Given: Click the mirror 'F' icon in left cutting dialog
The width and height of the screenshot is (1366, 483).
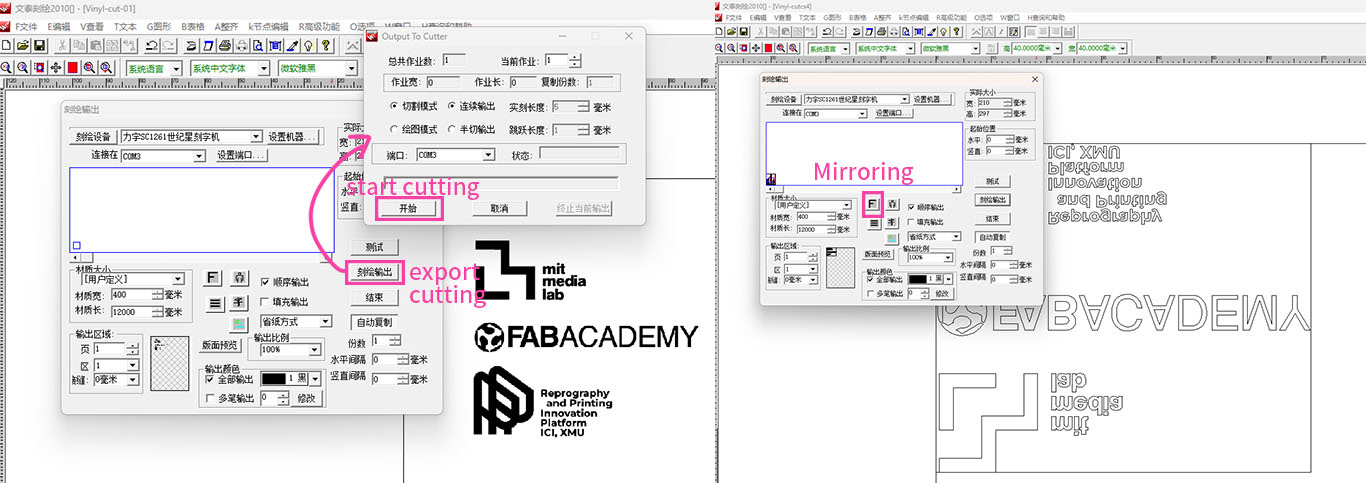Looking at the screenshot, I should coord(213,278).
